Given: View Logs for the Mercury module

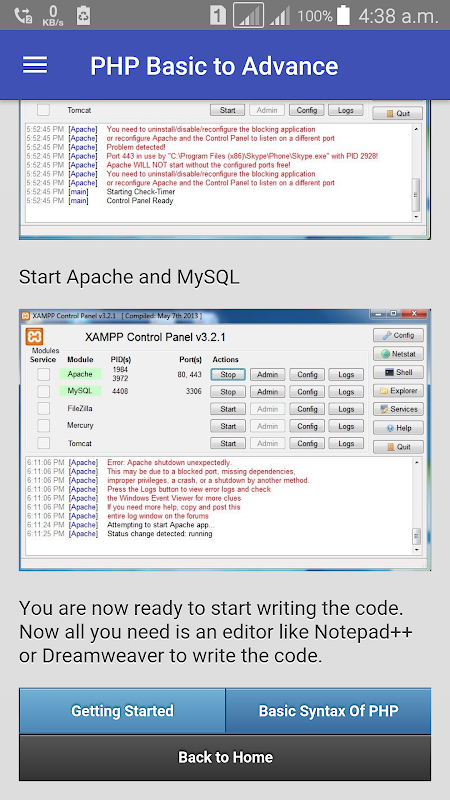Looking at the screenshot, I should click(346, 426).
